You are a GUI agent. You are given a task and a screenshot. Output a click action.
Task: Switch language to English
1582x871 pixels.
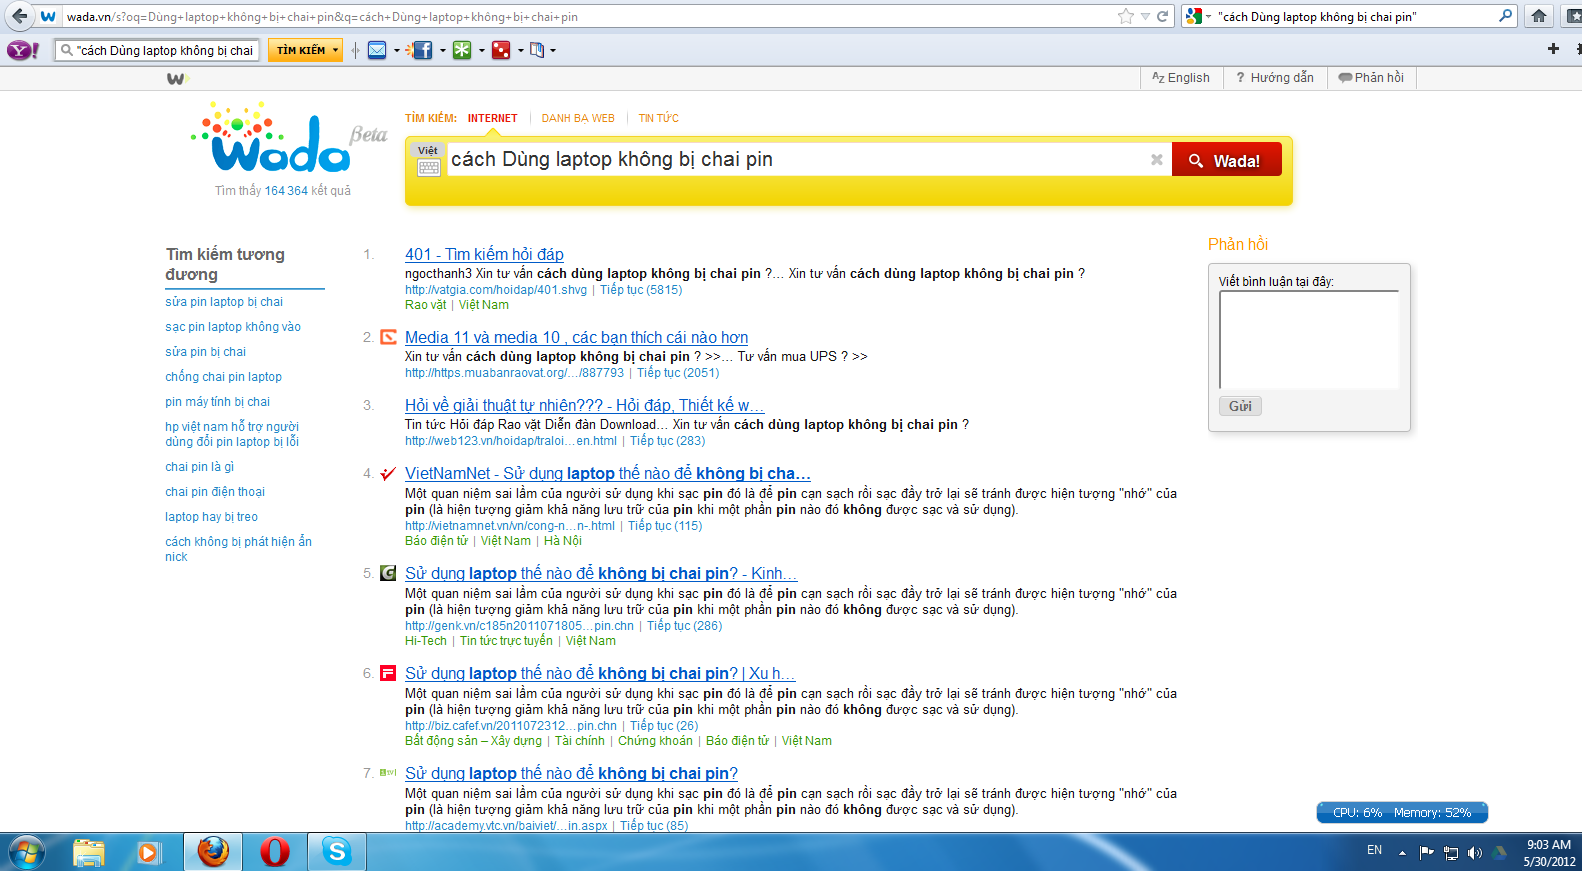1181,78
